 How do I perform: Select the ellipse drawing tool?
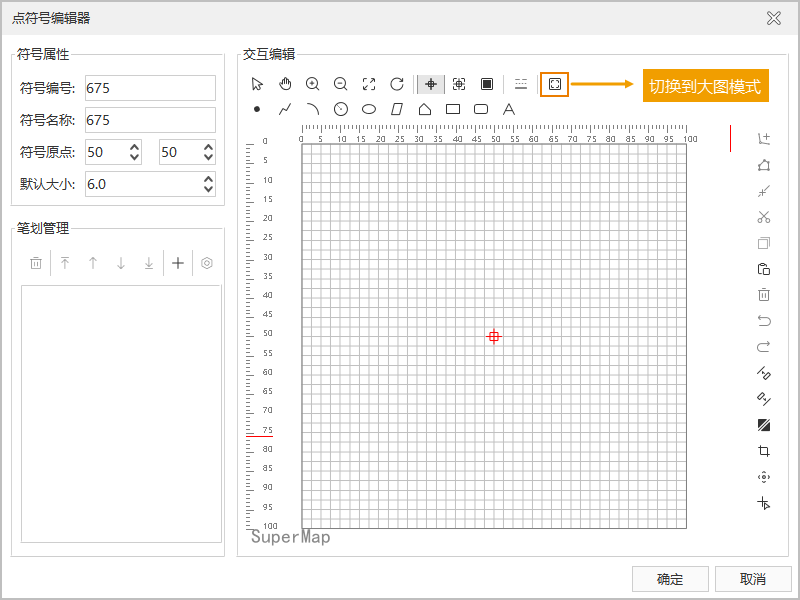369,109
